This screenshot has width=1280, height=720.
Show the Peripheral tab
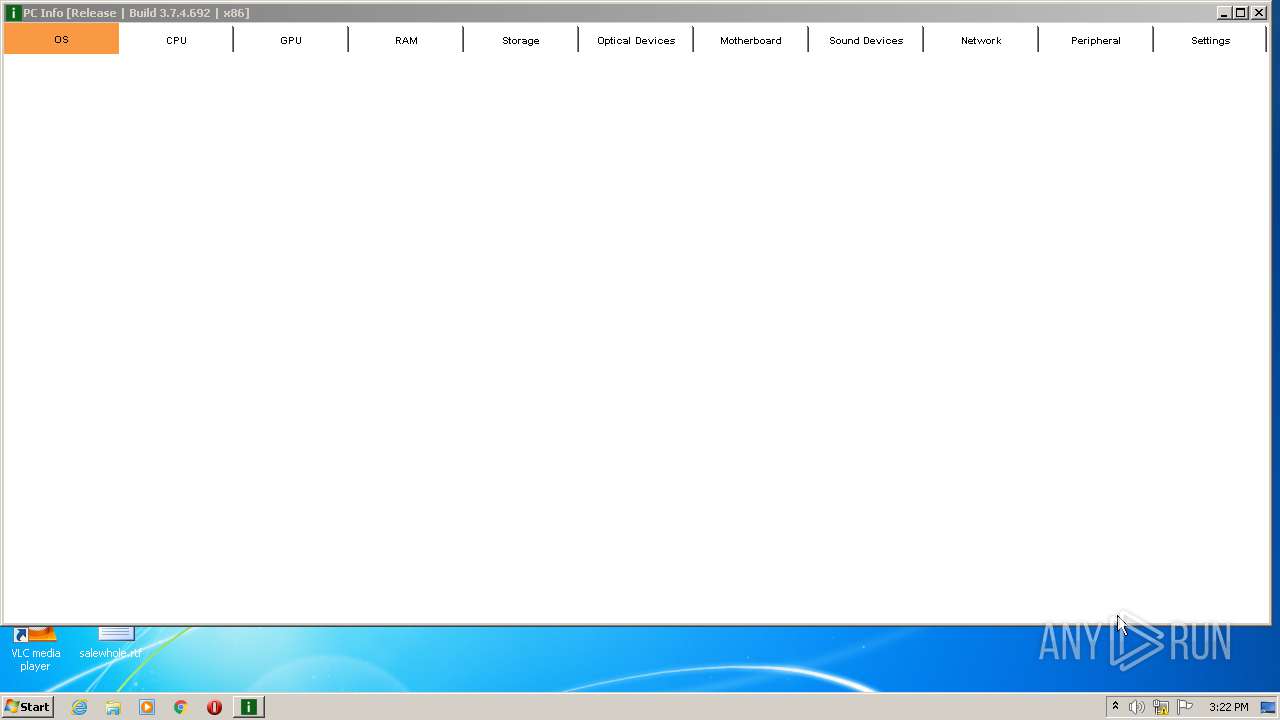pyautogui.click(x=1096, y=40)
